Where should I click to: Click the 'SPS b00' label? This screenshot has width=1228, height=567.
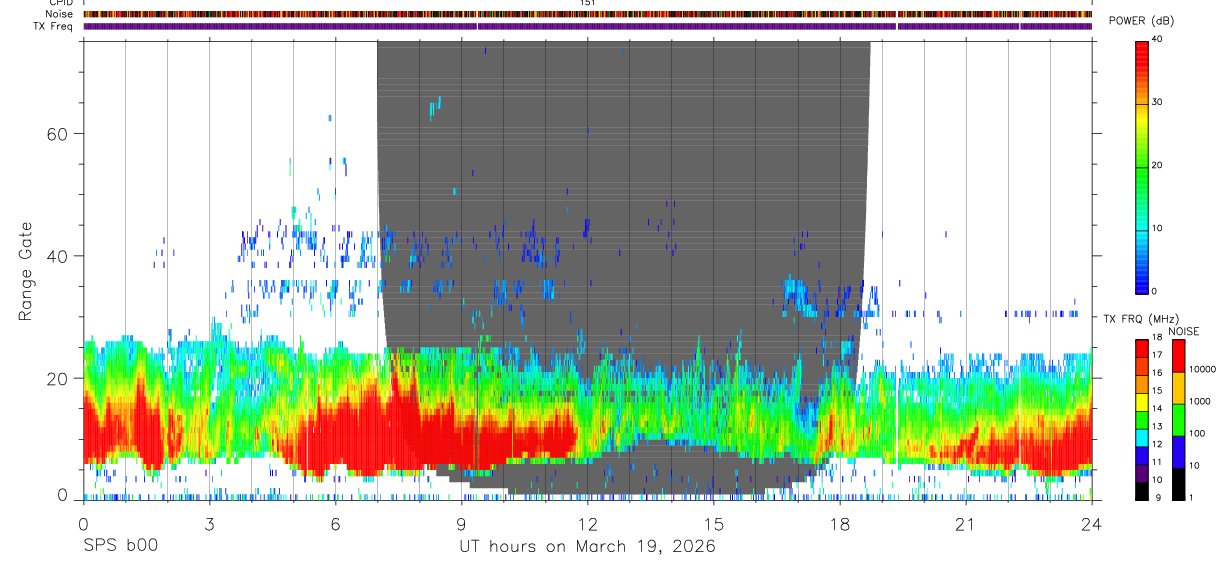119,546
